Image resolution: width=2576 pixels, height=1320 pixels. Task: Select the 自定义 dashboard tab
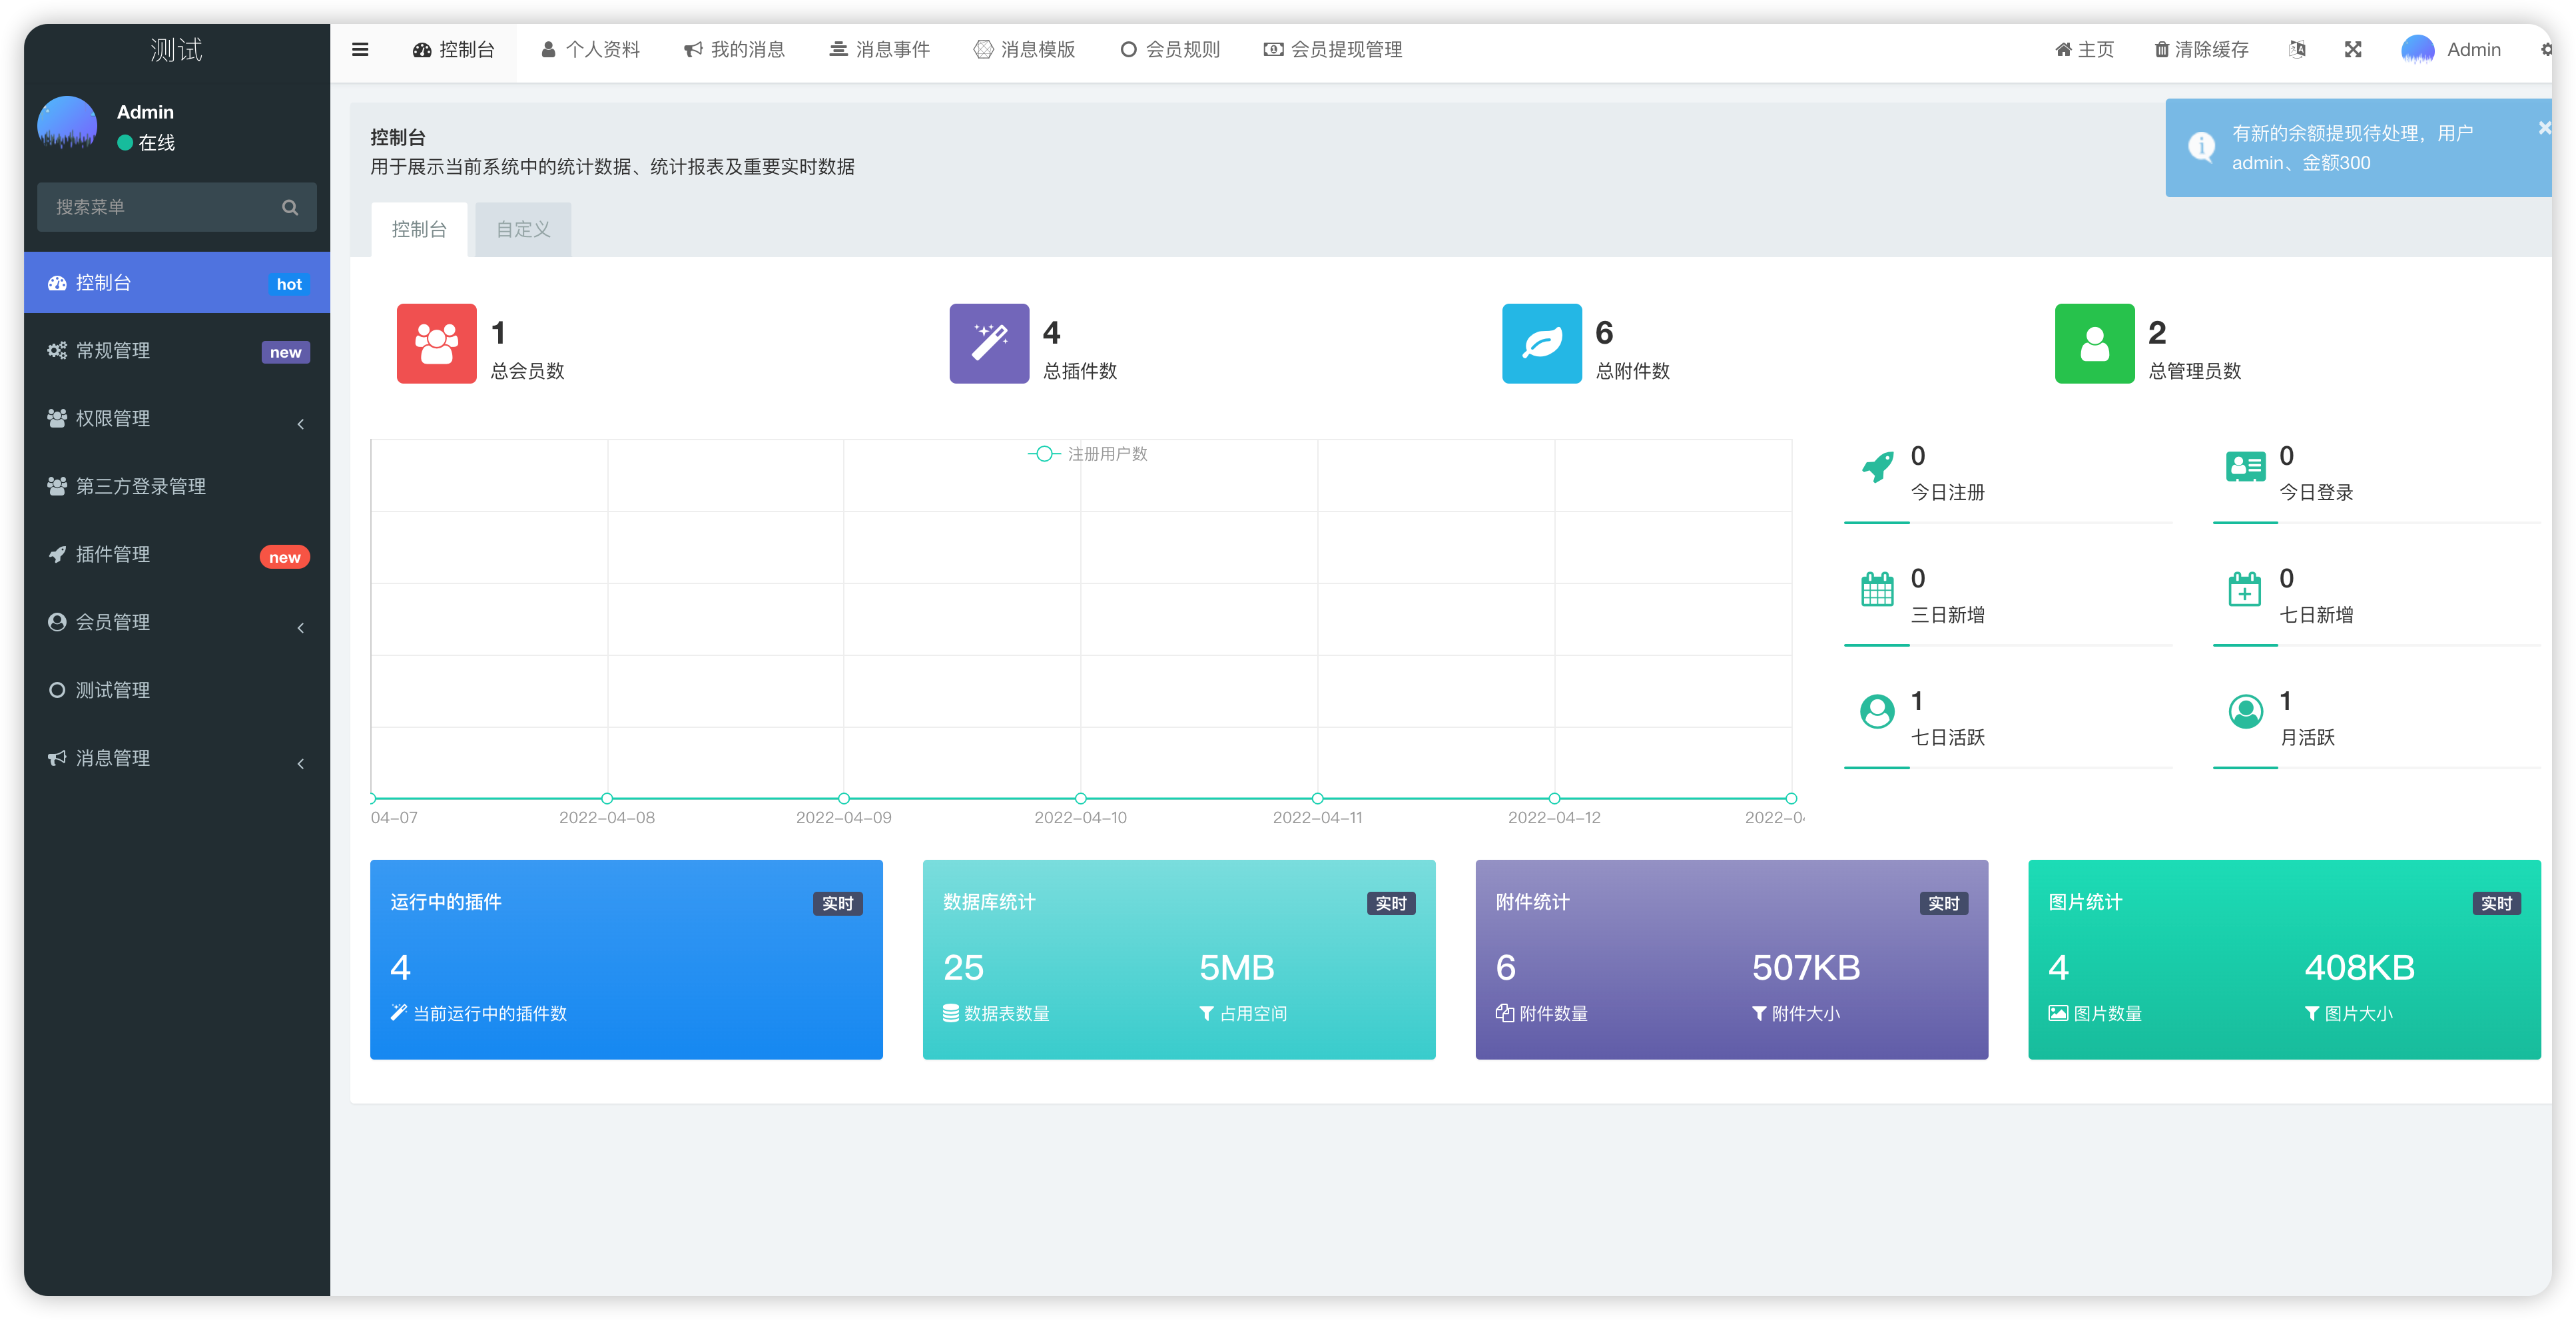pos(523,230)
